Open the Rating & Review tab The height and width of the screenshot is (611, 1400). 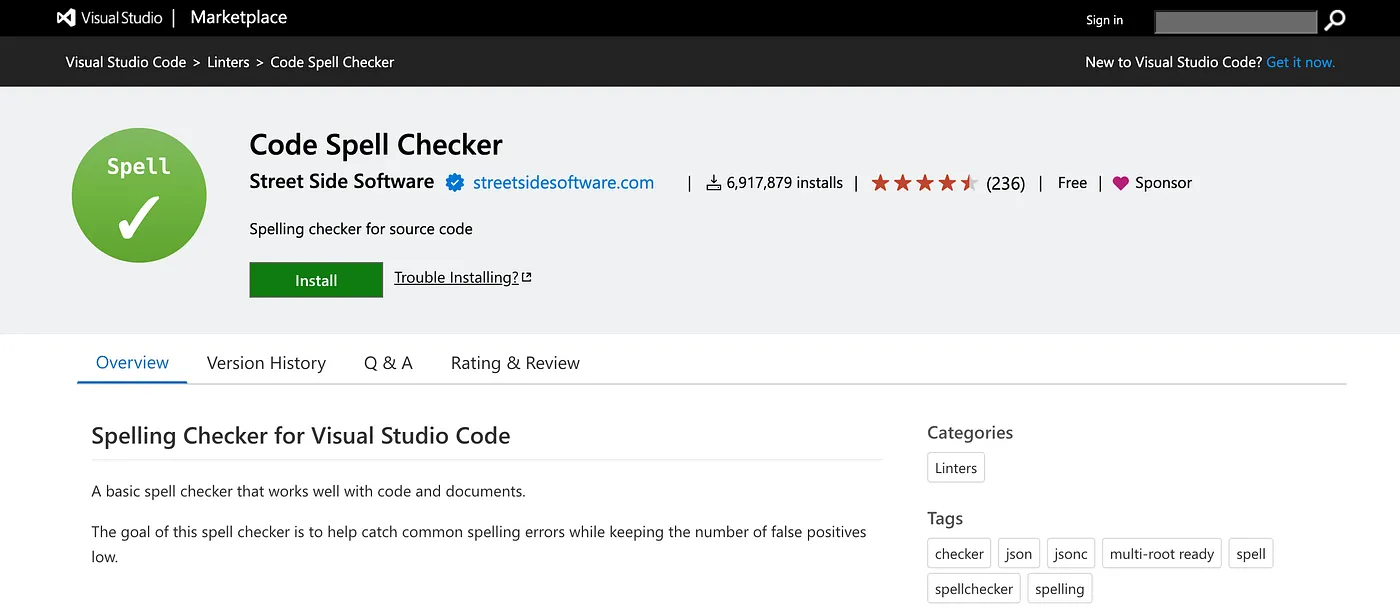(515, 363)
